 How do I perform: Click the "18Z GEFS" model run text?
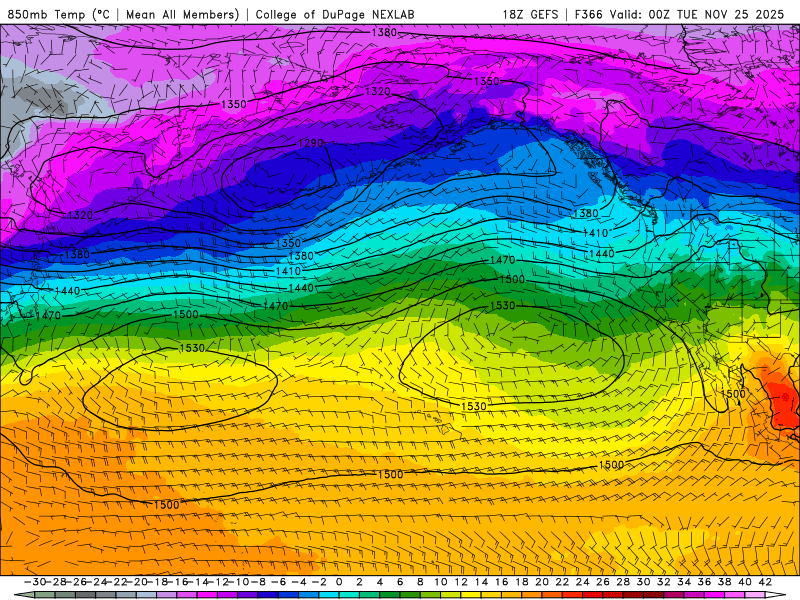(x=531, y=15)
